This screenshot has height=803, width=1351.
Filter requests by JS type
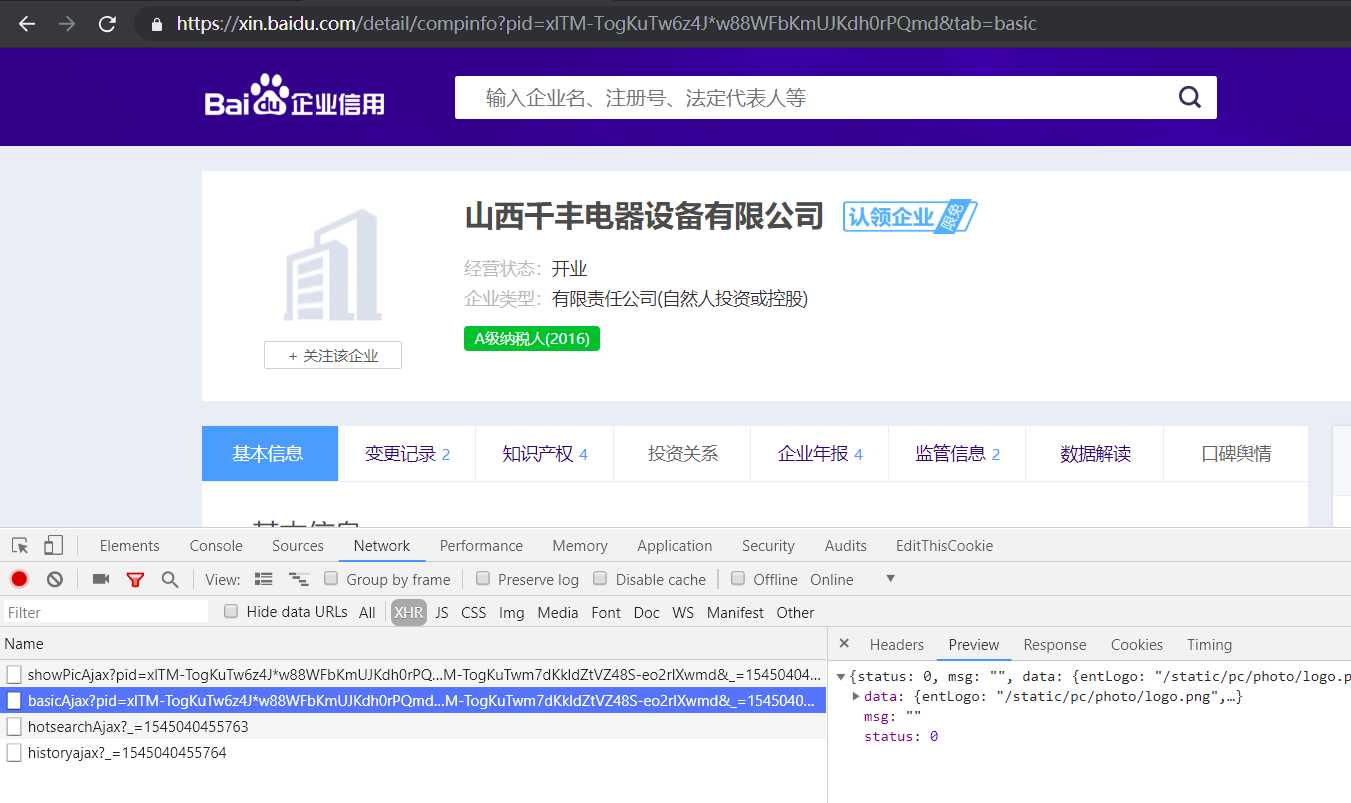point(442,612)
